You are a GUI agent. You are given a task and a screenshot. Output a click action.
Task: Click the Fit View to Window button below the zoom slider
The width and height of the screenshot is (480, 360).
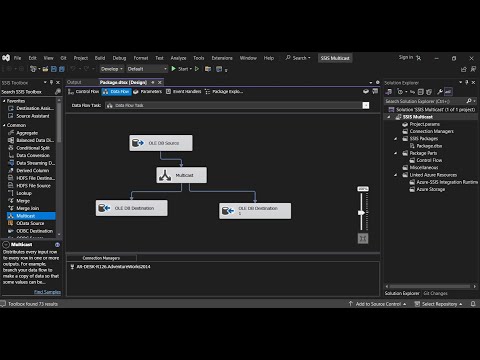click(363, 238)
